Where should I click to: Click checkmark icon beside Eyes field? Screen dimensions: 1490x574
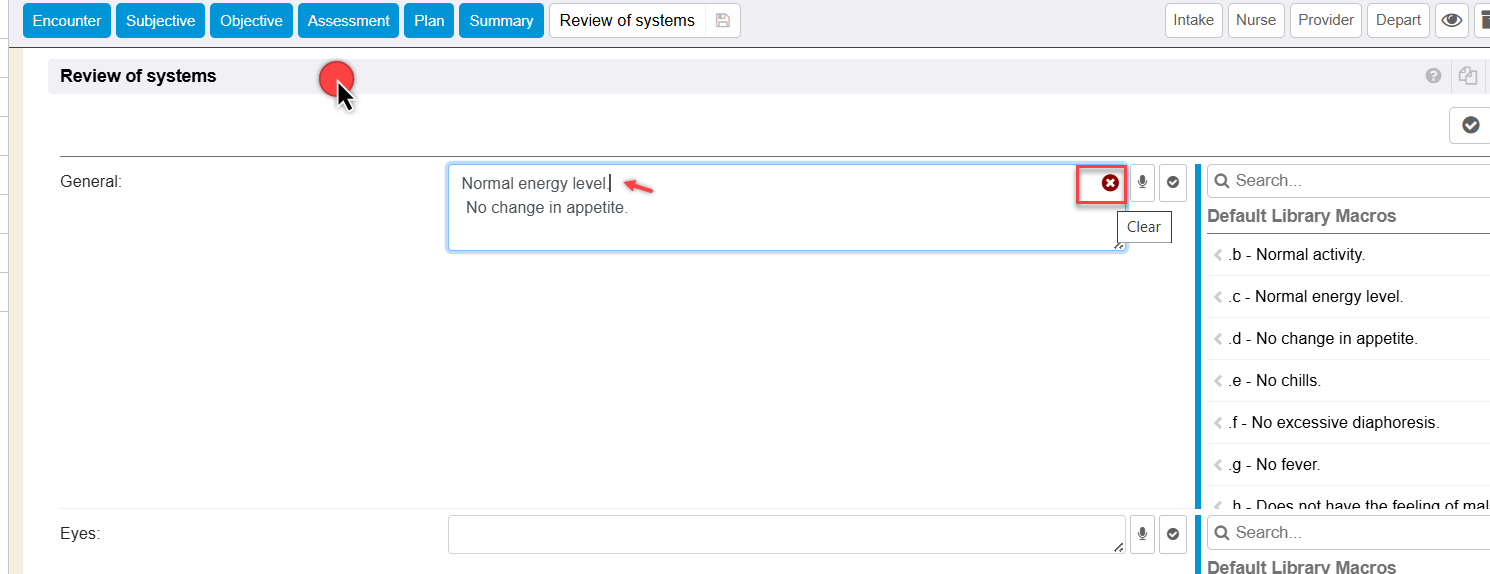click(x=1173, y=534)
